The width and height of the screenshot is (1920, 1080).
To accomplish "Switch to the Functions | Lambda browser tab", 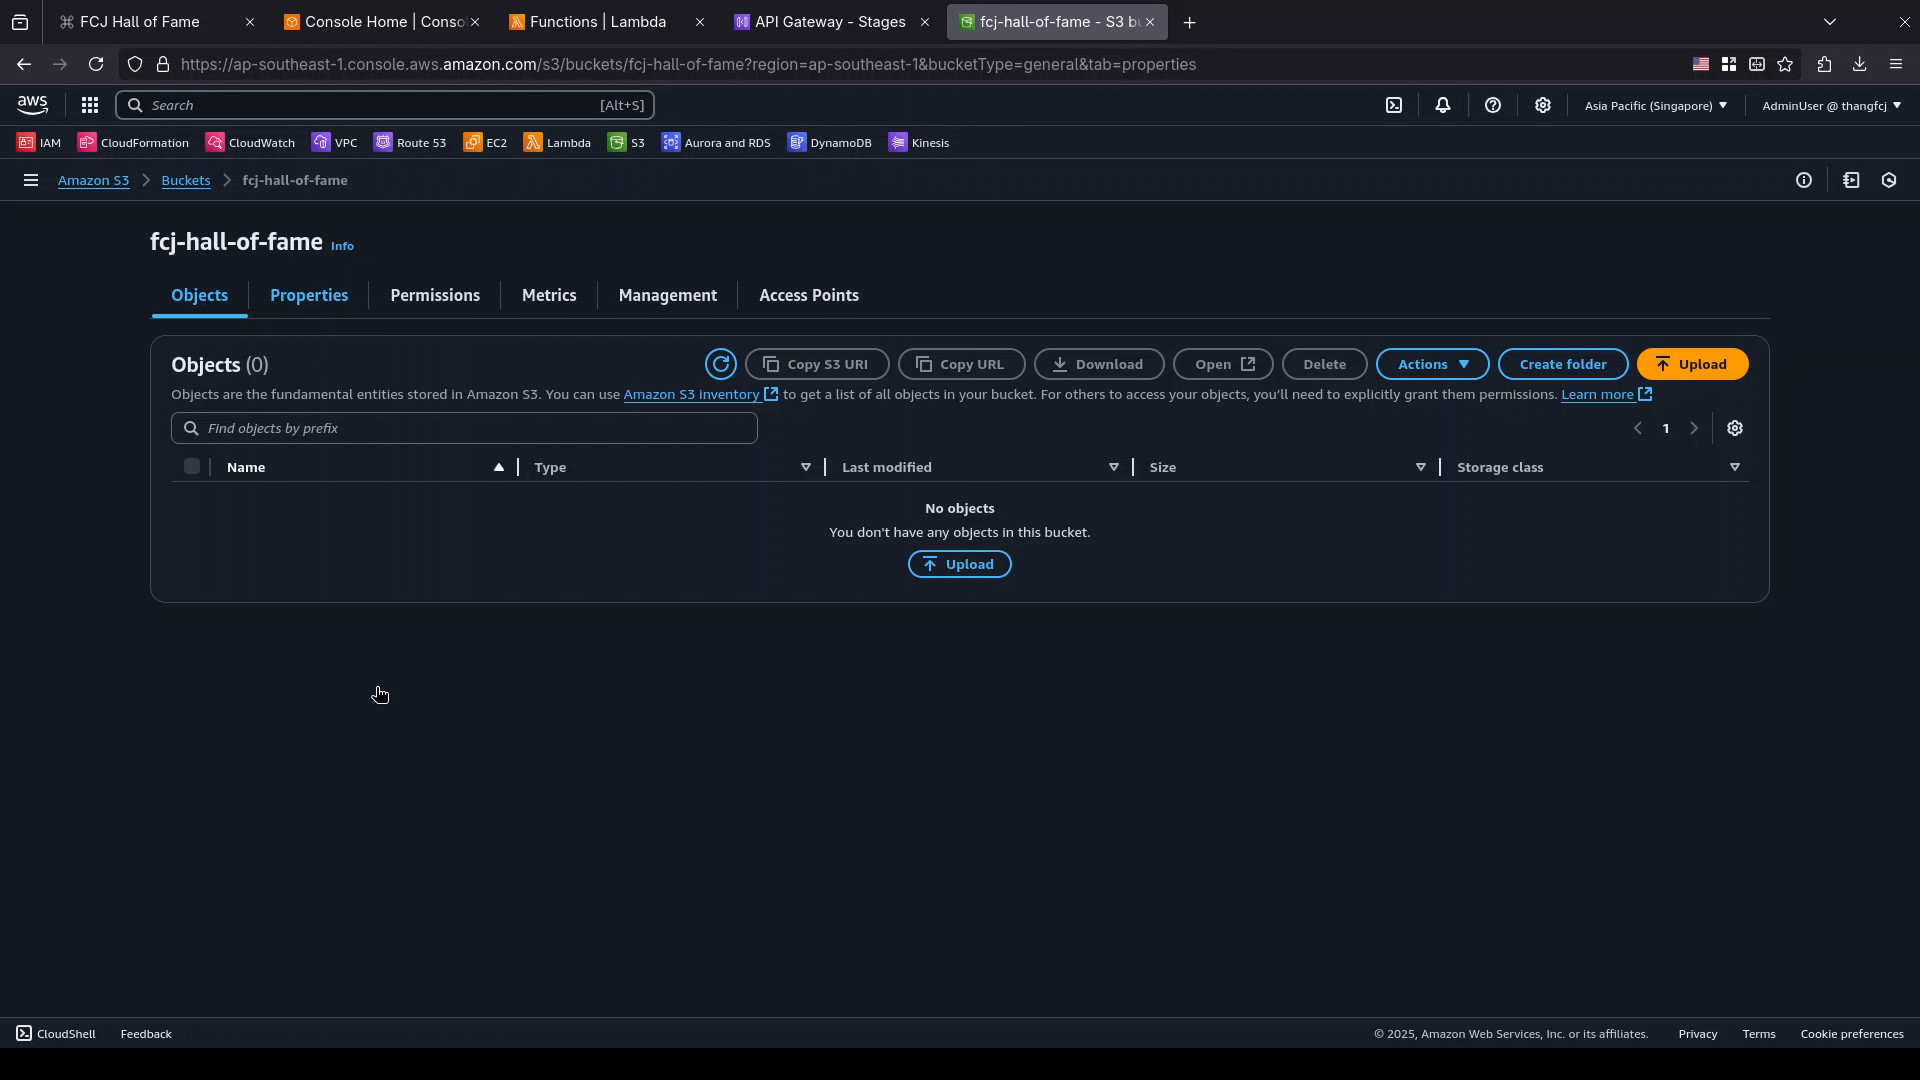I will tap(605, 22).
